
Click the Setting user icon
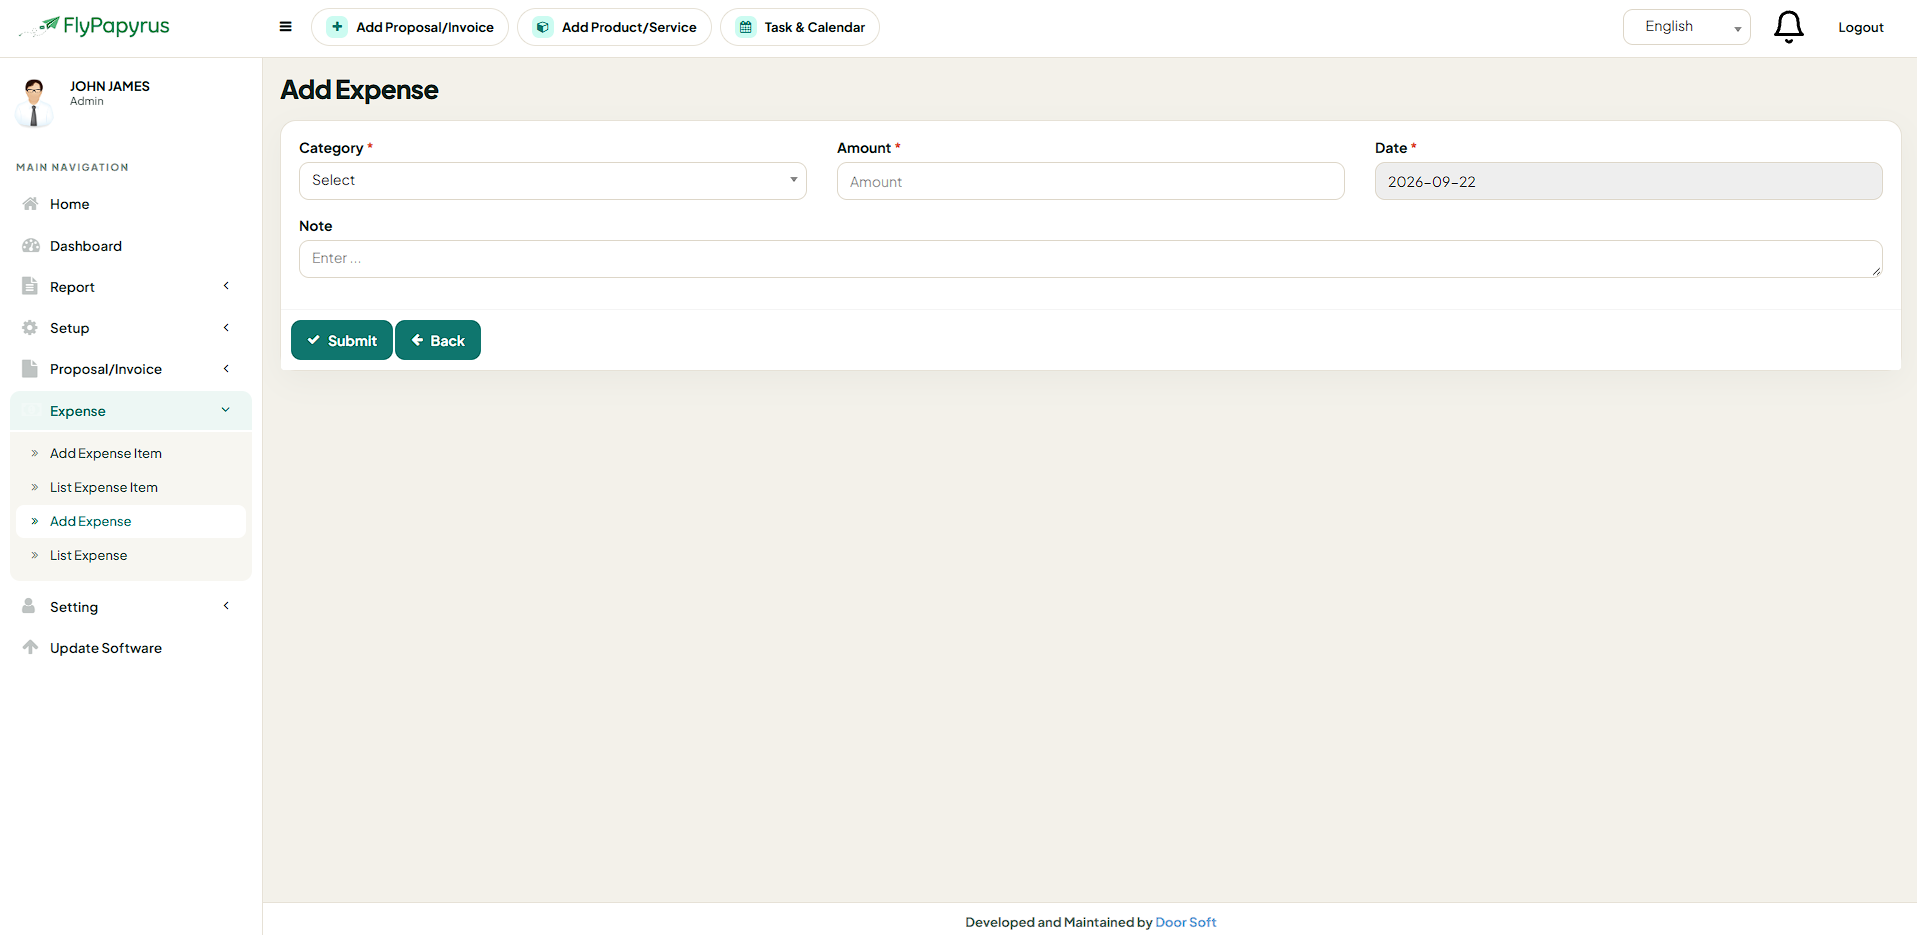coord(29,606)
